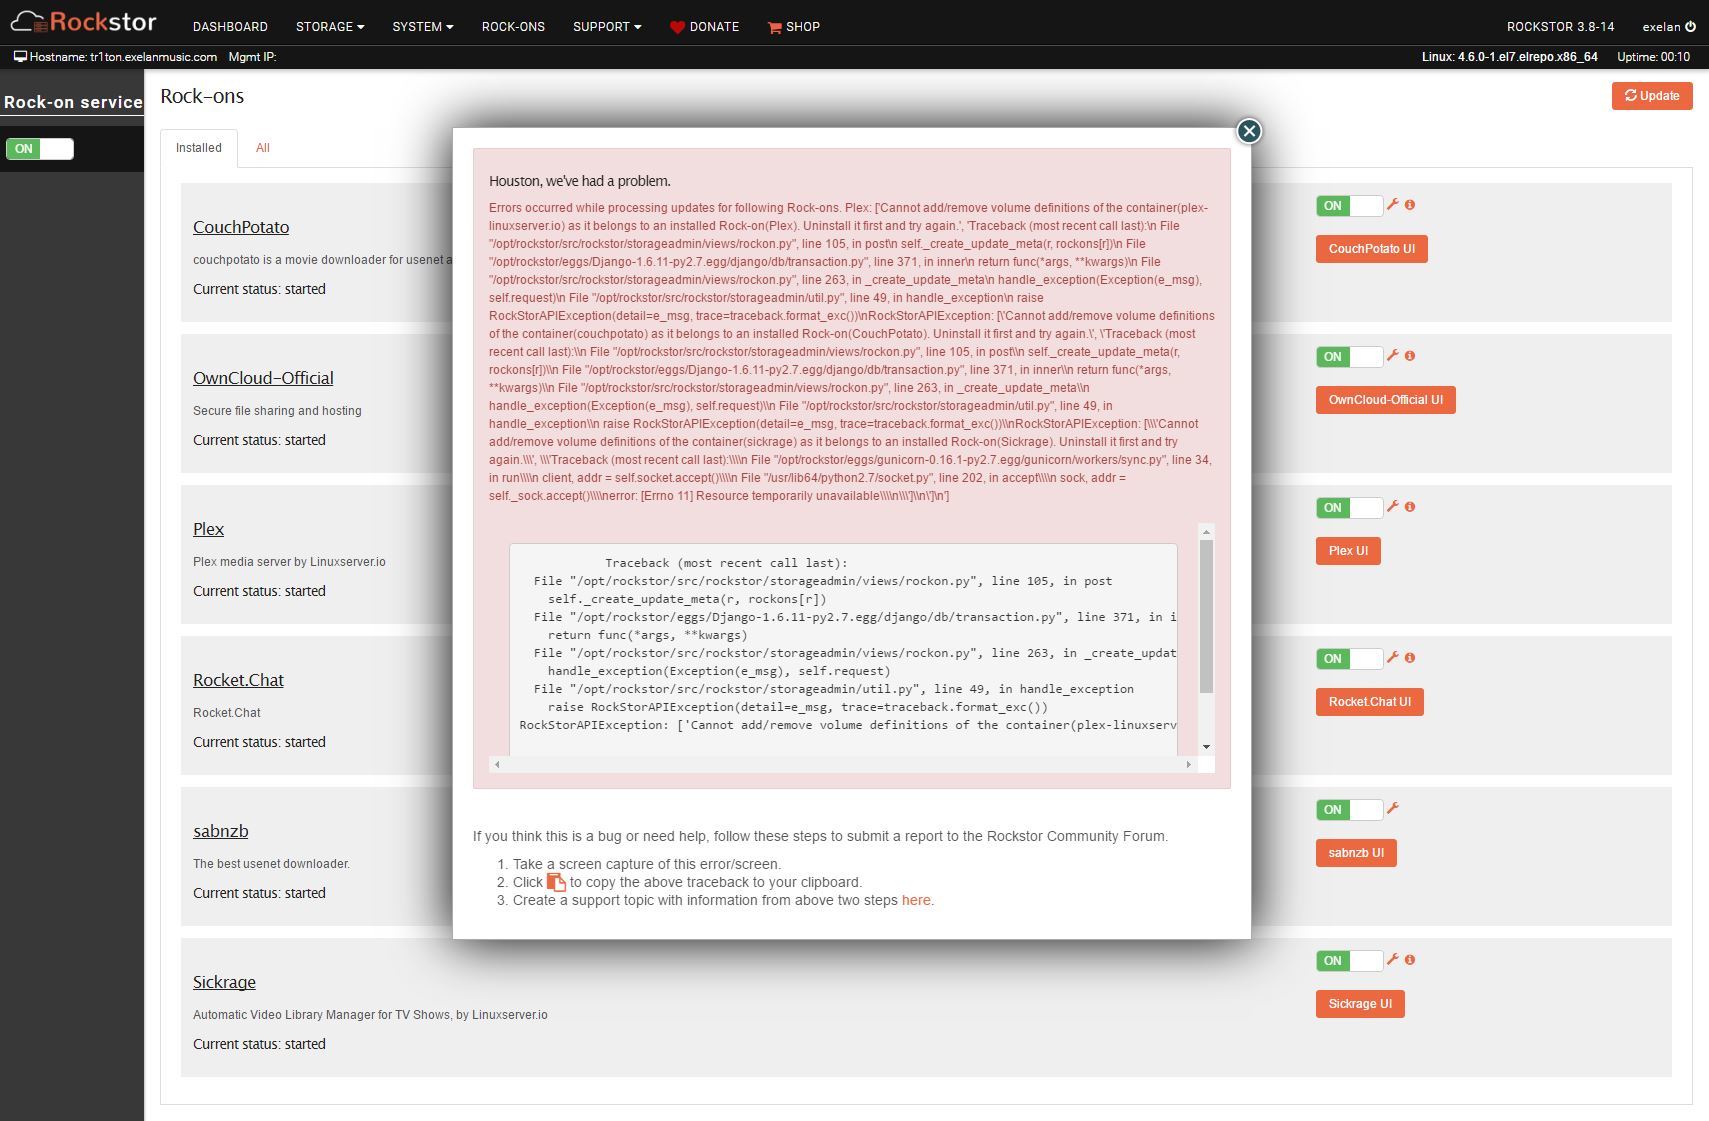The width and height of the screenshot is (1709, 1121).
Task: Click the Rockstor logo
Action: (83, 22)
